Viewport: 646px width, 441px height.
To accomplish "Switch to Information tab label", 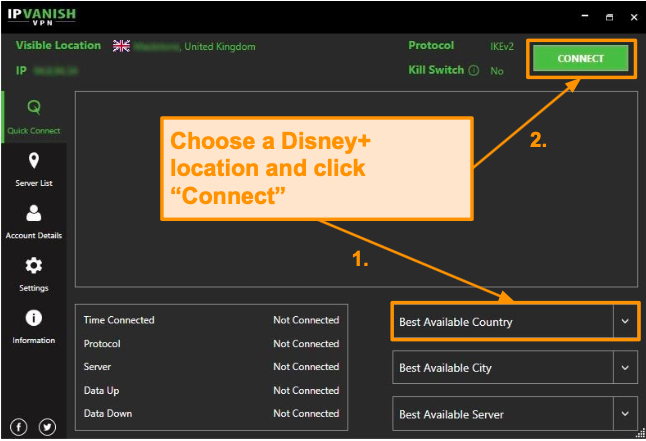I will (x=34, y=340).
